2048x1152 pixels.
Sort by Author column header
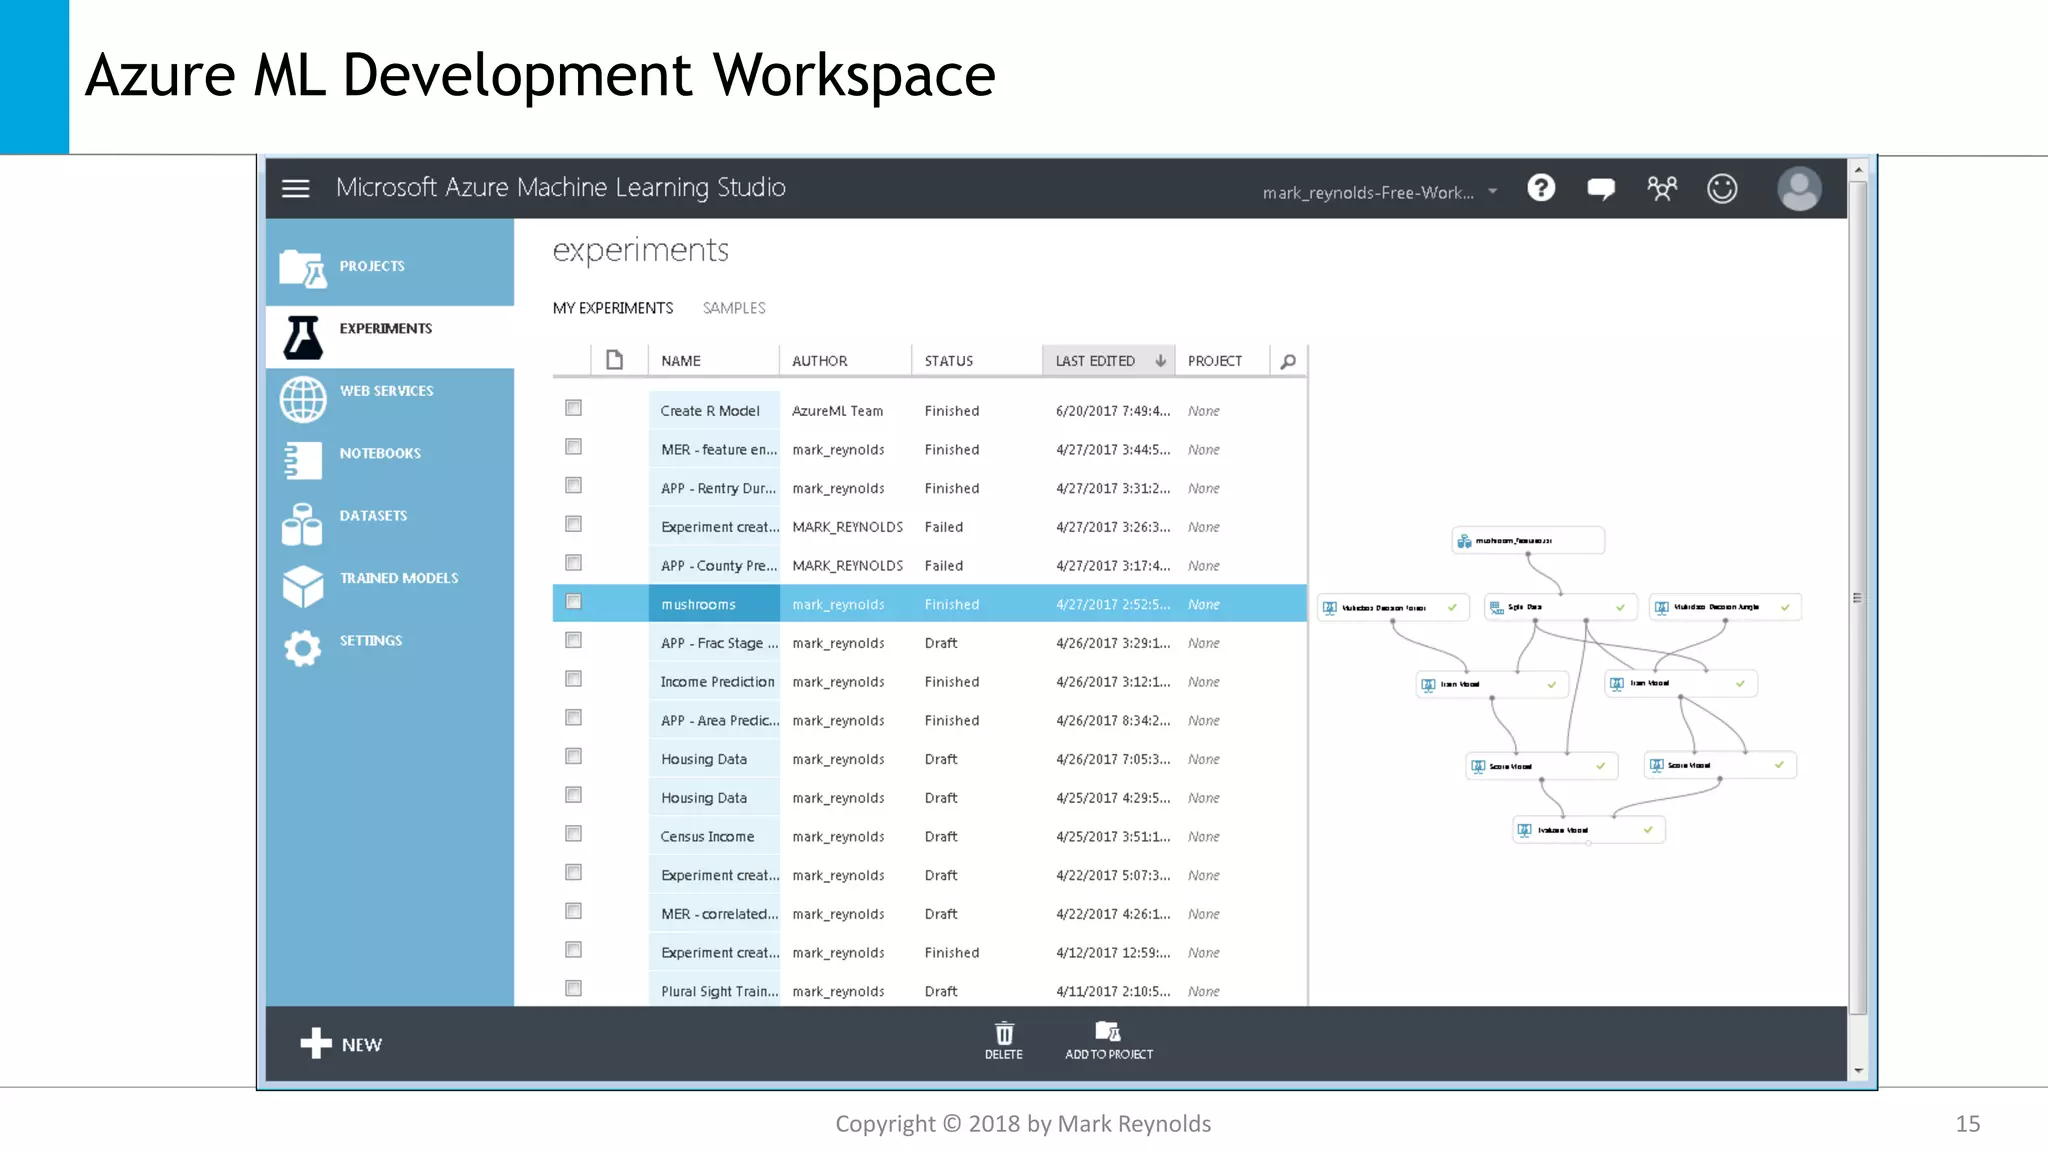click(x=820, y=361)
